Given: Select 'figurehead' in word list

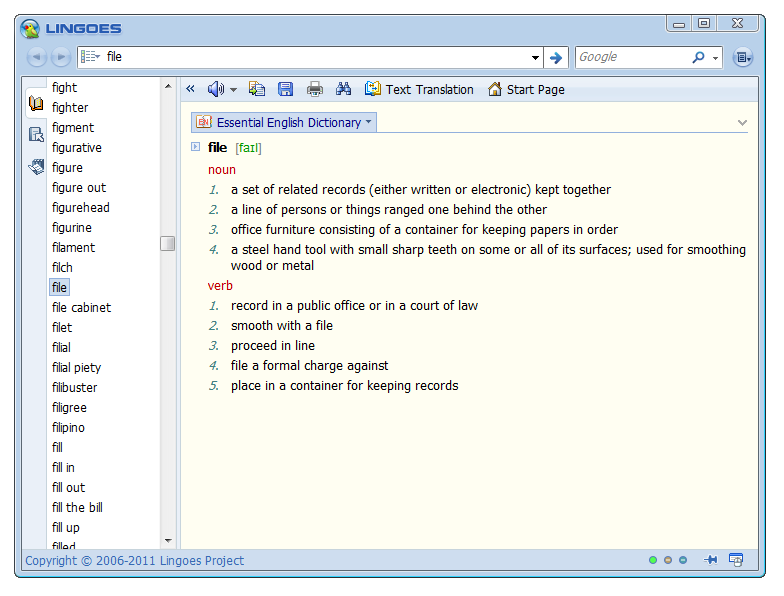Looking at the screenshot, I should 80,208.
